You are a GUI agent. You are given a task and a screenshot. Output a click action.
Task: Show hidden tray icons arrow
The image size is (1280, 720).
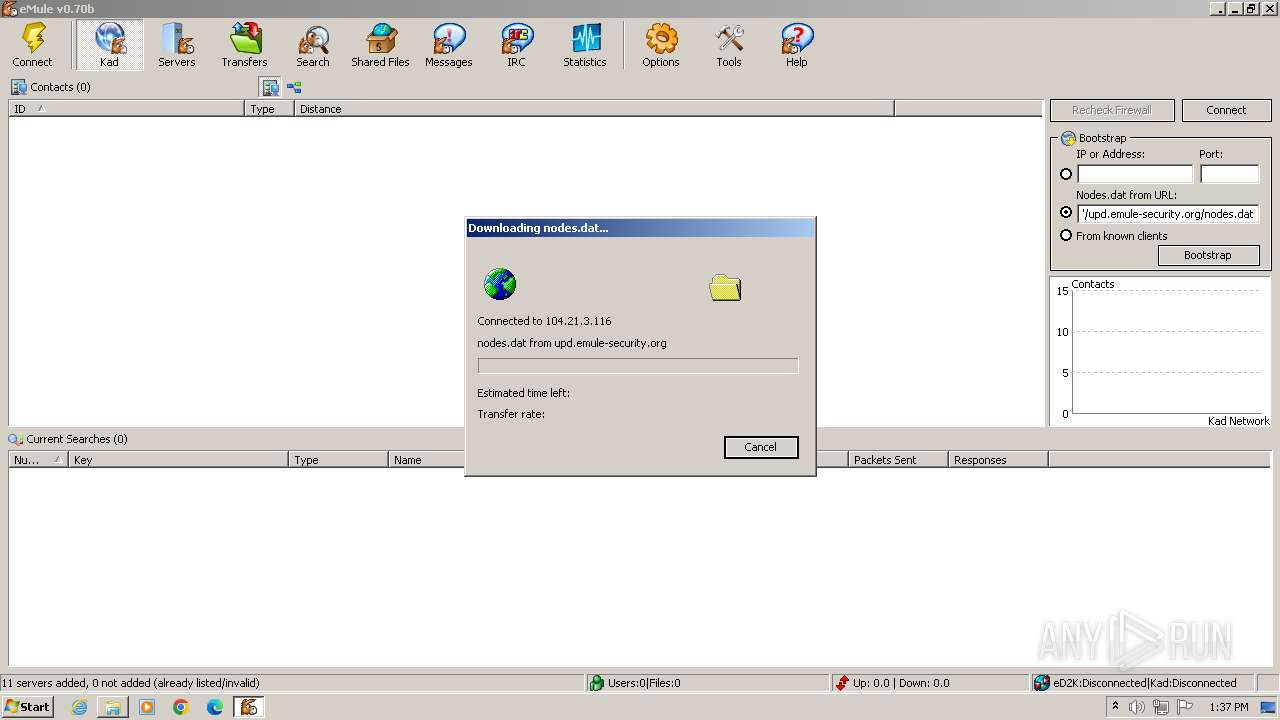(1115, 706)
